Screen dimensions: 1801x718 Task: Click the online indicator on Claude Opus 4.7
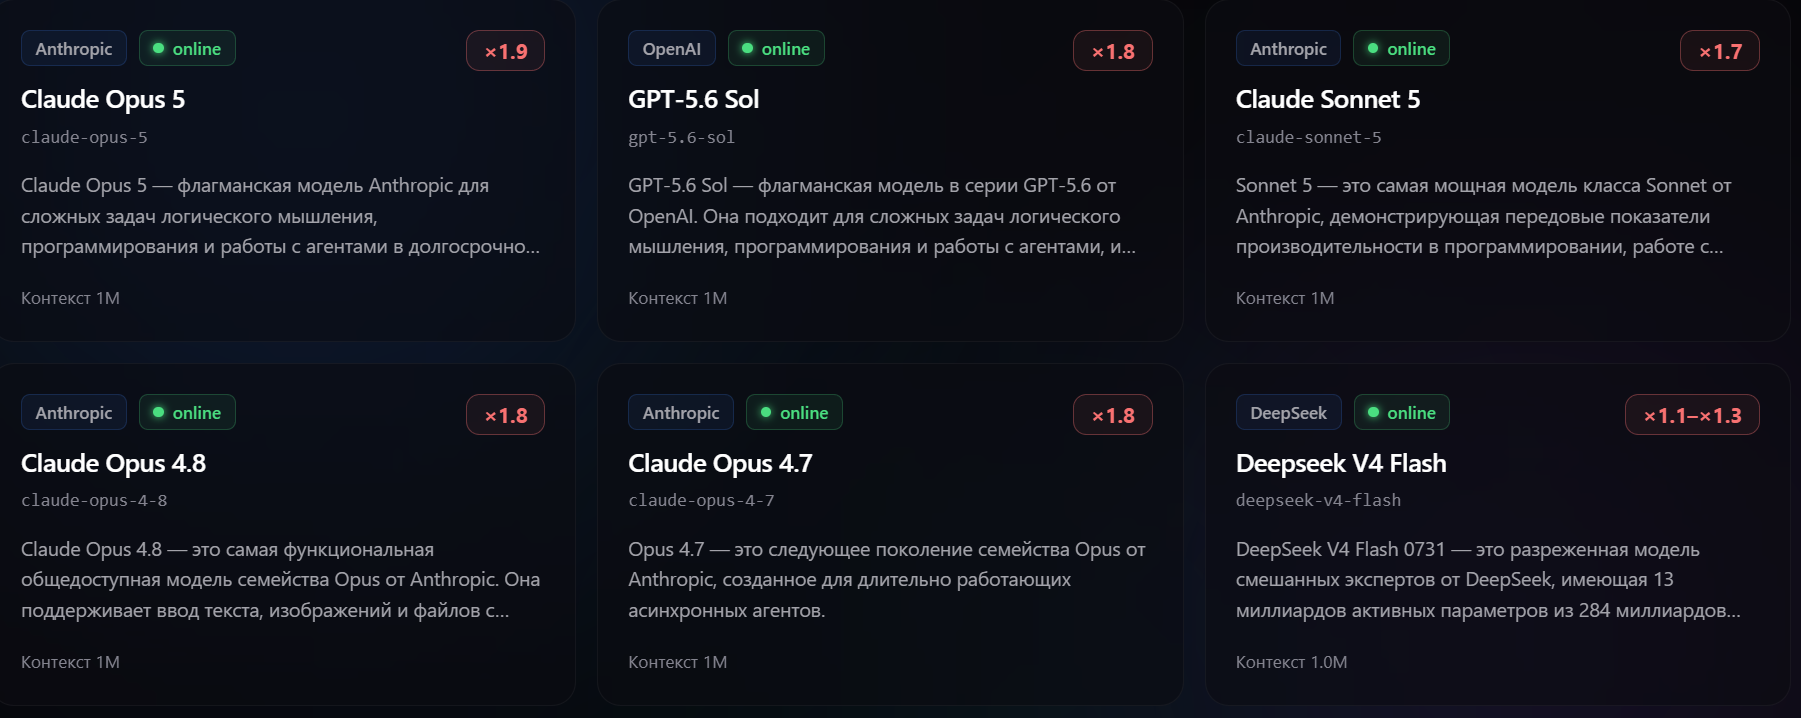[794, 412]
